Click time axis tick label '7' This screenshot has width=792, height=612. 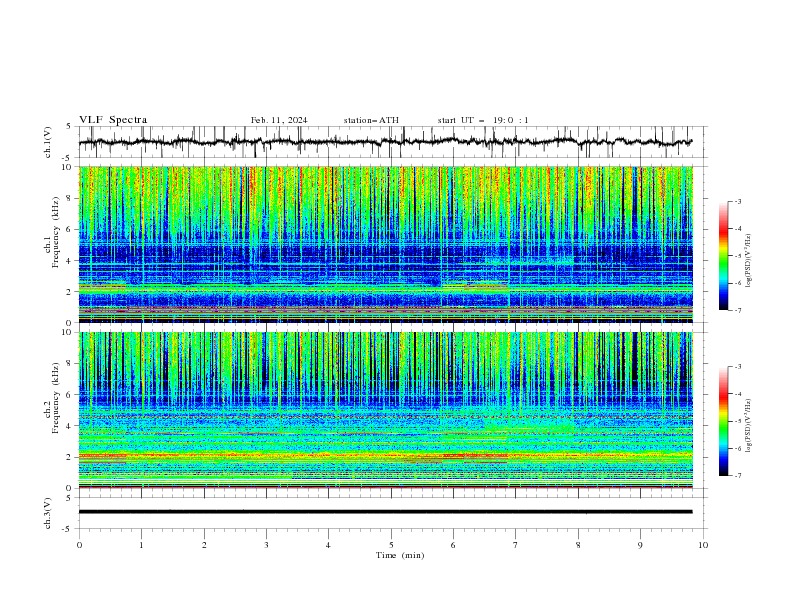tap(516, 545)
